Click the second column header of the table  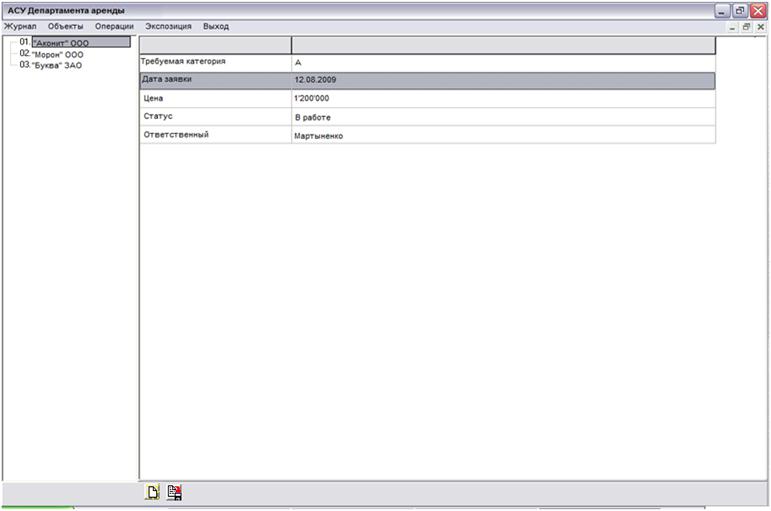coord(502,45)
